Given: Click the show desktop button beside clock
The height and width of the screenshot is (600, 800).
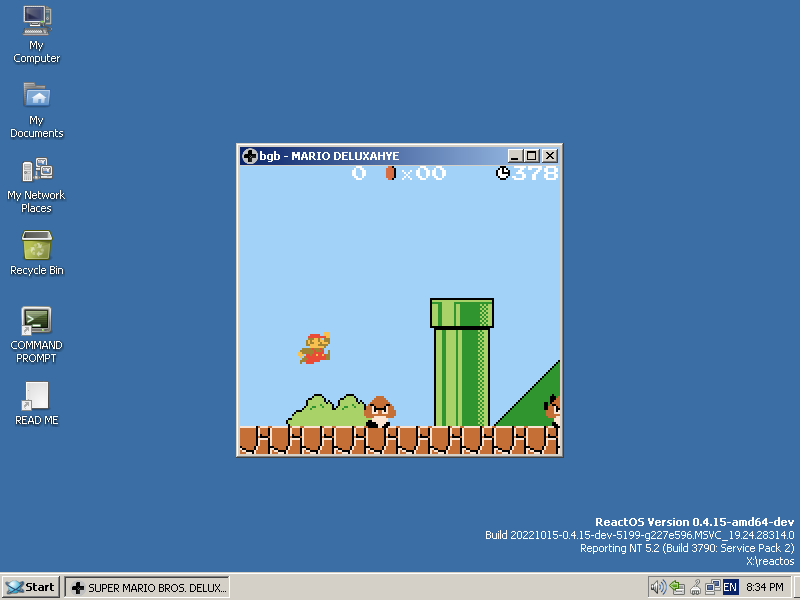Looking at the screenshot, I should [x=795, y=587].
